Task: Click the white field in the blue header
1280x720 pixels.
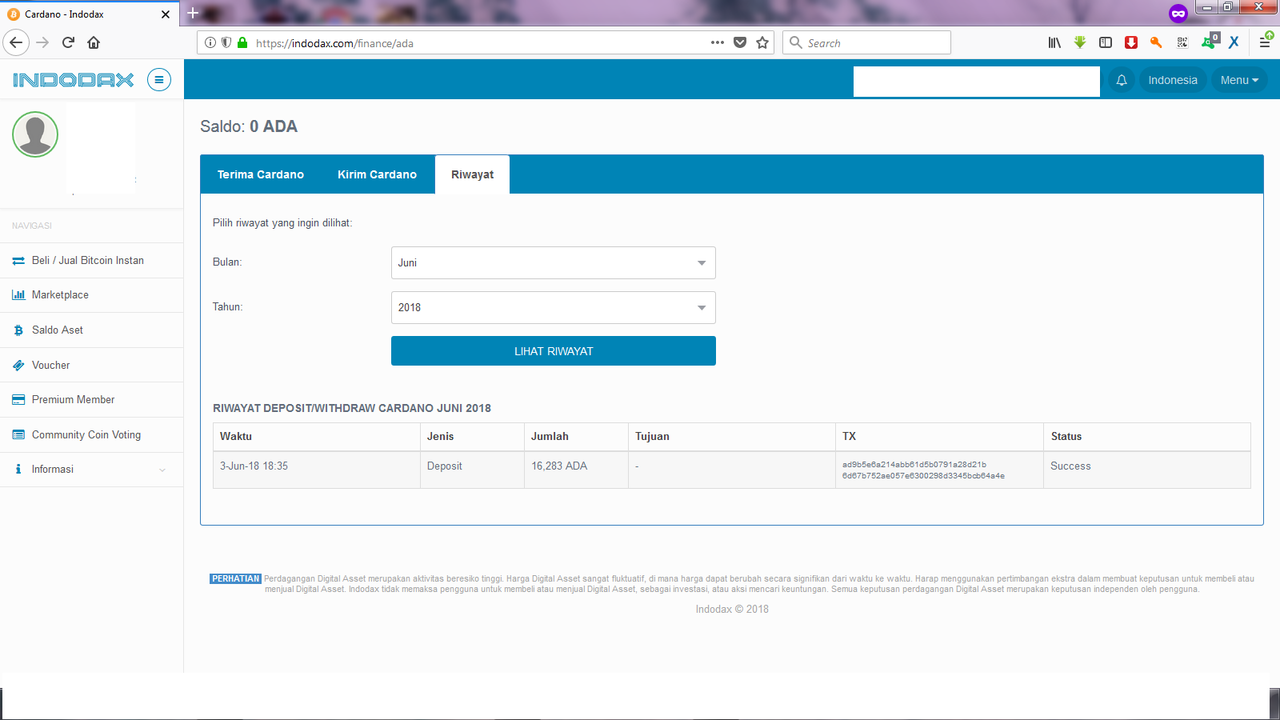Action: (976, 81)
